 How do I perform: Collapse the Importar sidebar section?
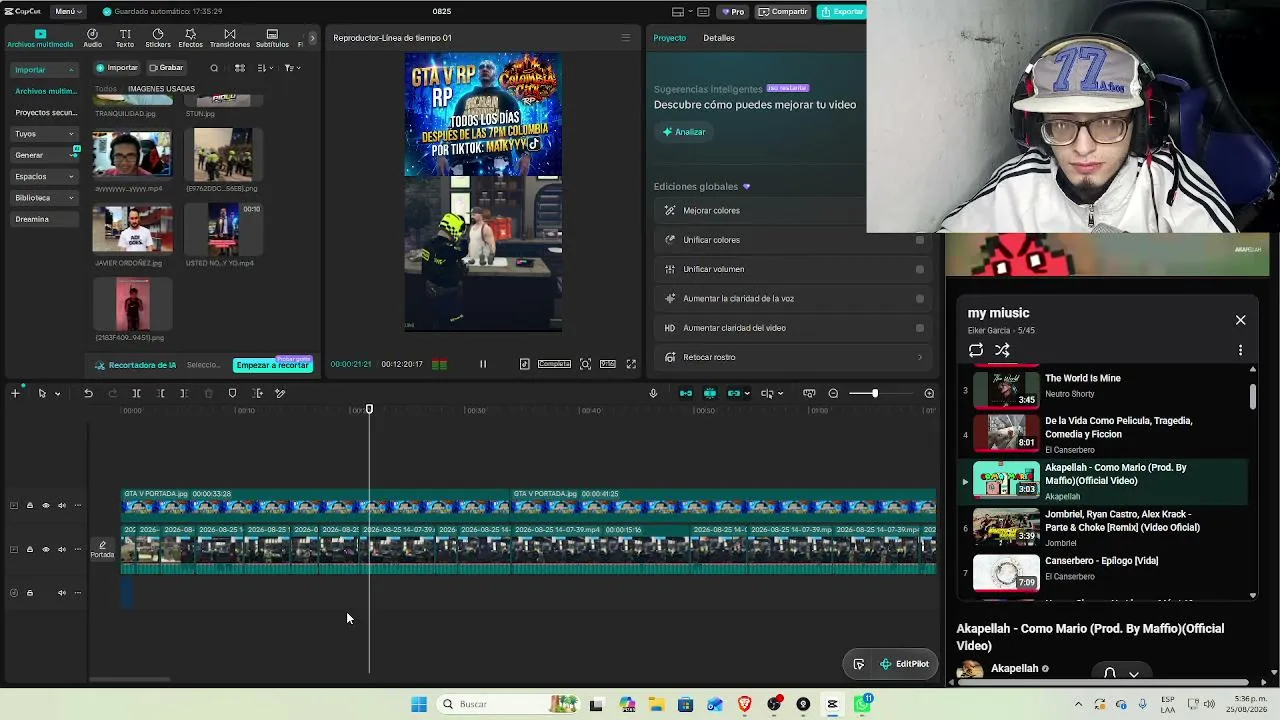[71, 70]
